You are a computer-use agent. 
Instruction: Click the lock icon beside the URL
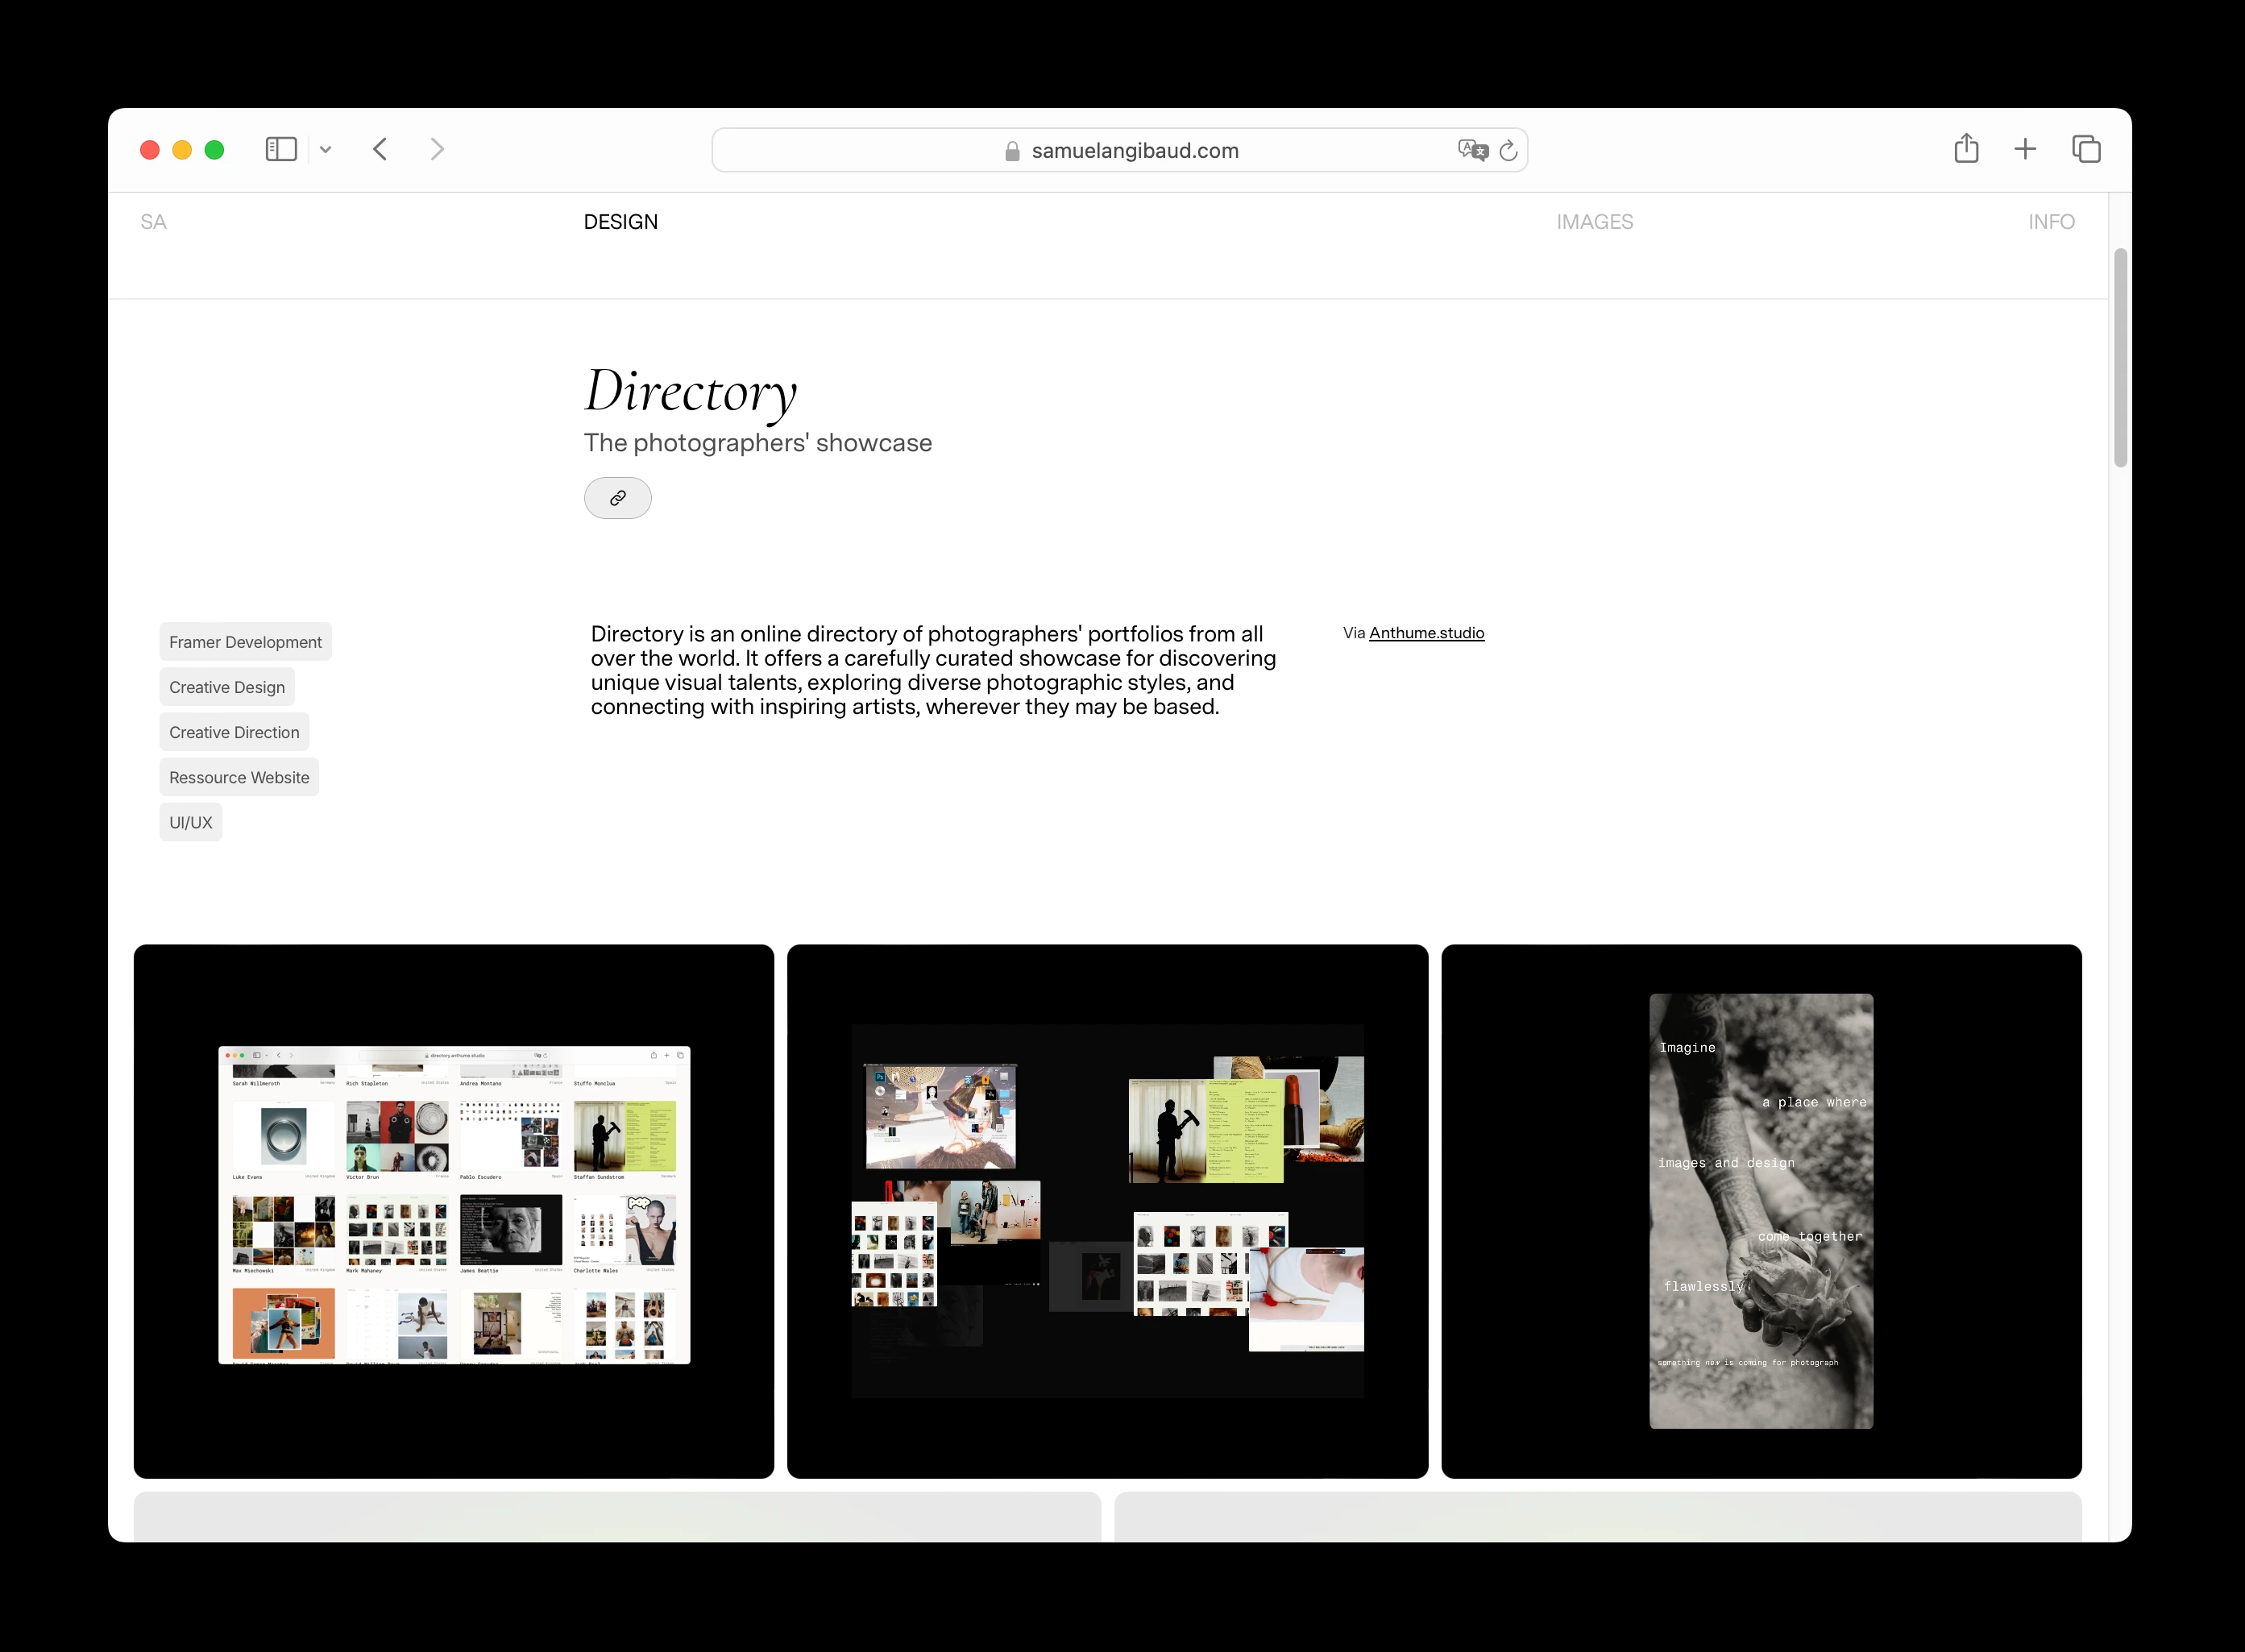[1011, 150]
